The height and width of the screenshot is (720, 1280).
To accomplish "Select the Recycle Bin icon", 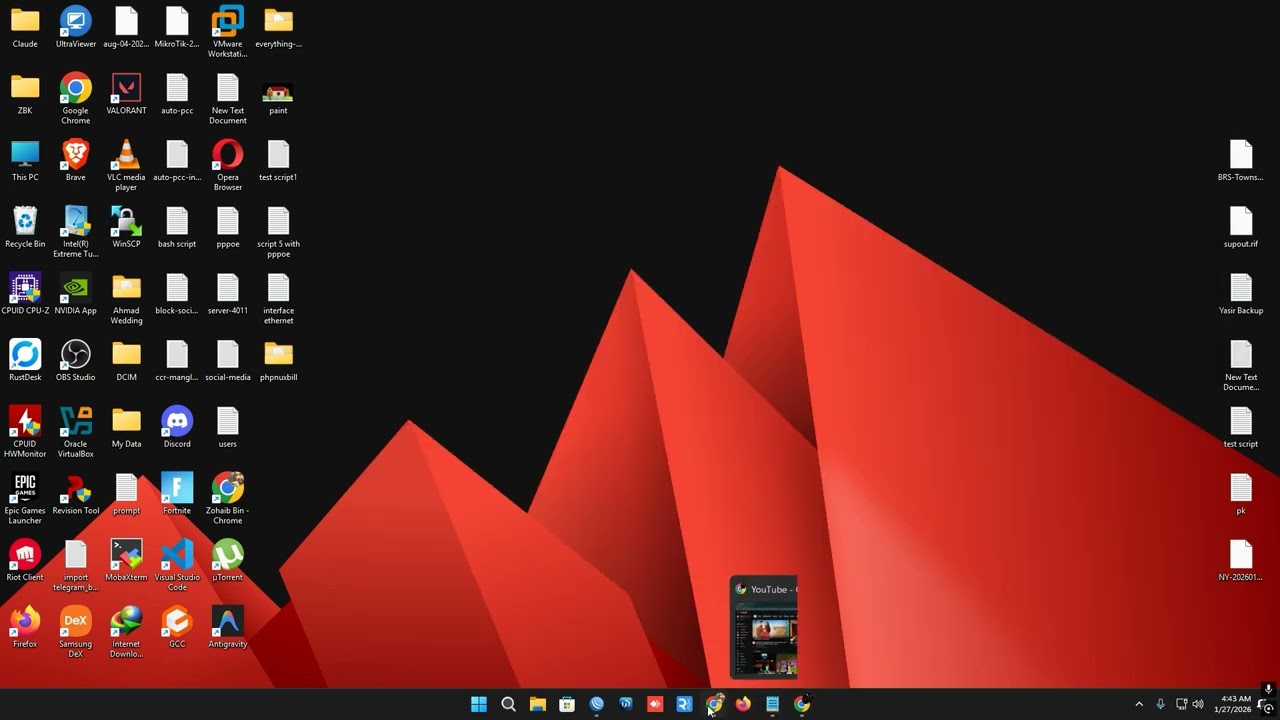I will 25,228.
